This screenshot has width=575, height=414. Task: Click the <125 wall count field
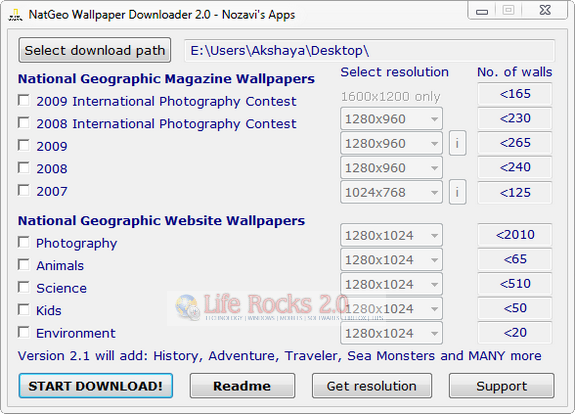click(x=515, y=193)
